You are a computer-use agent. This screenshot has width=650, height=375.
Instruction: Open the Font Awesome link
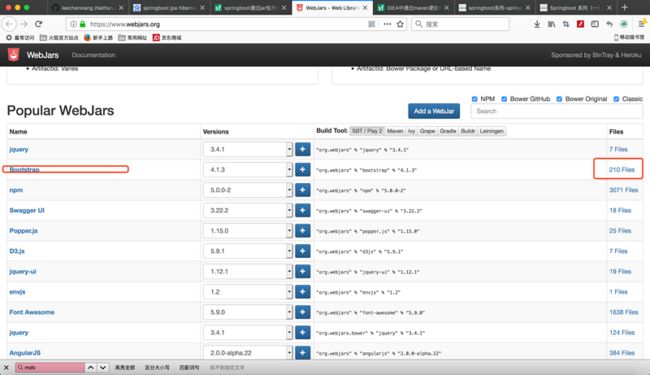coord(32,312)
